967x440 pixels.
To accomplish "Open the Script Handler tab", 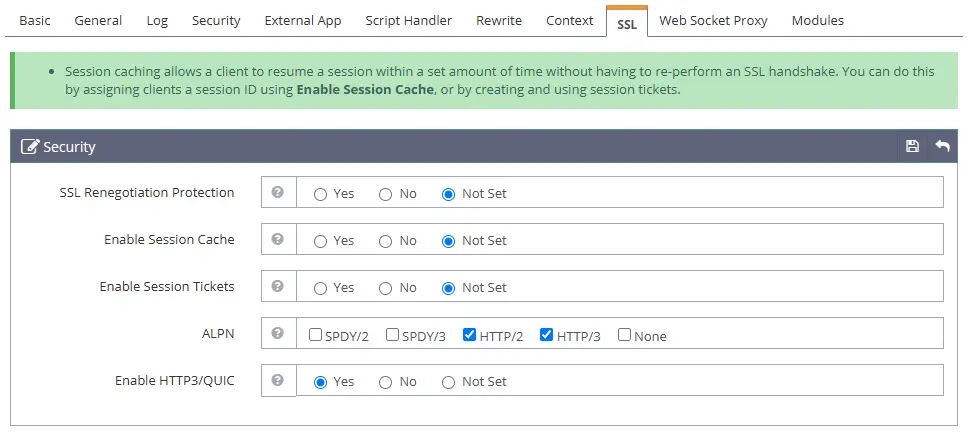I will click(409, 20).
